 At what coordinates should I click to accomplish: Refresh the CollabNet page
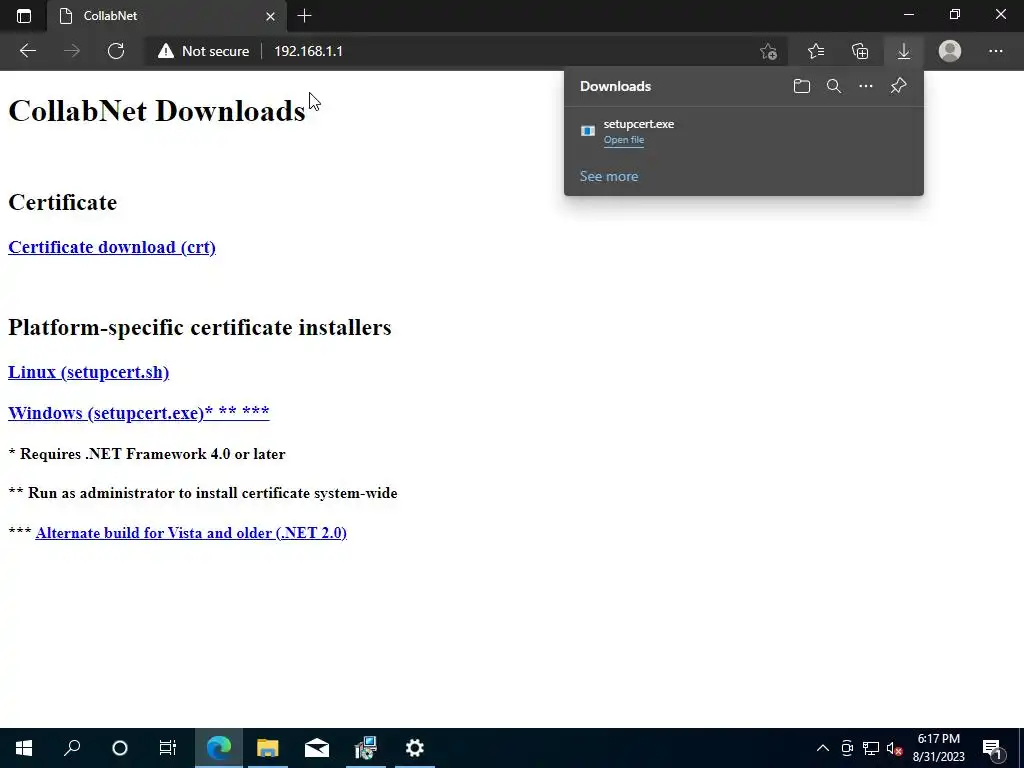point(116,51)
